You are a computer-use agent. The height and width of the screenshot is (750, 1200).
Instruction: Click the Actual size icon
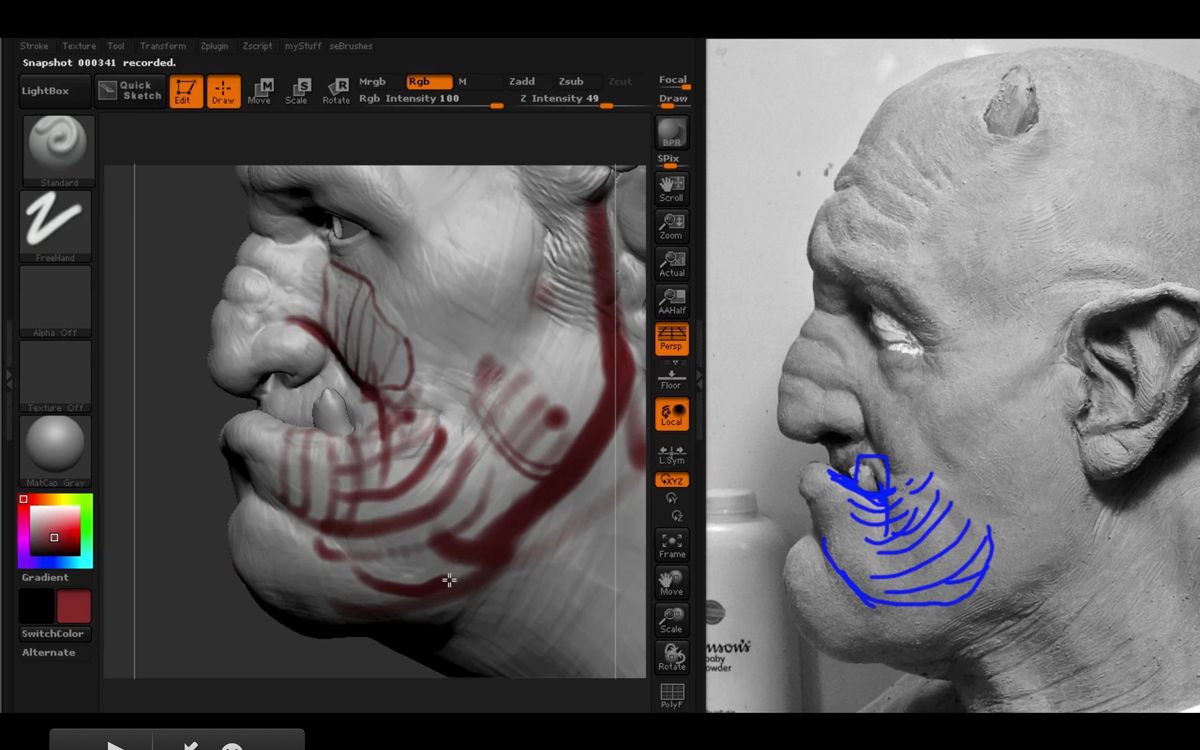(x=672, y=264)
